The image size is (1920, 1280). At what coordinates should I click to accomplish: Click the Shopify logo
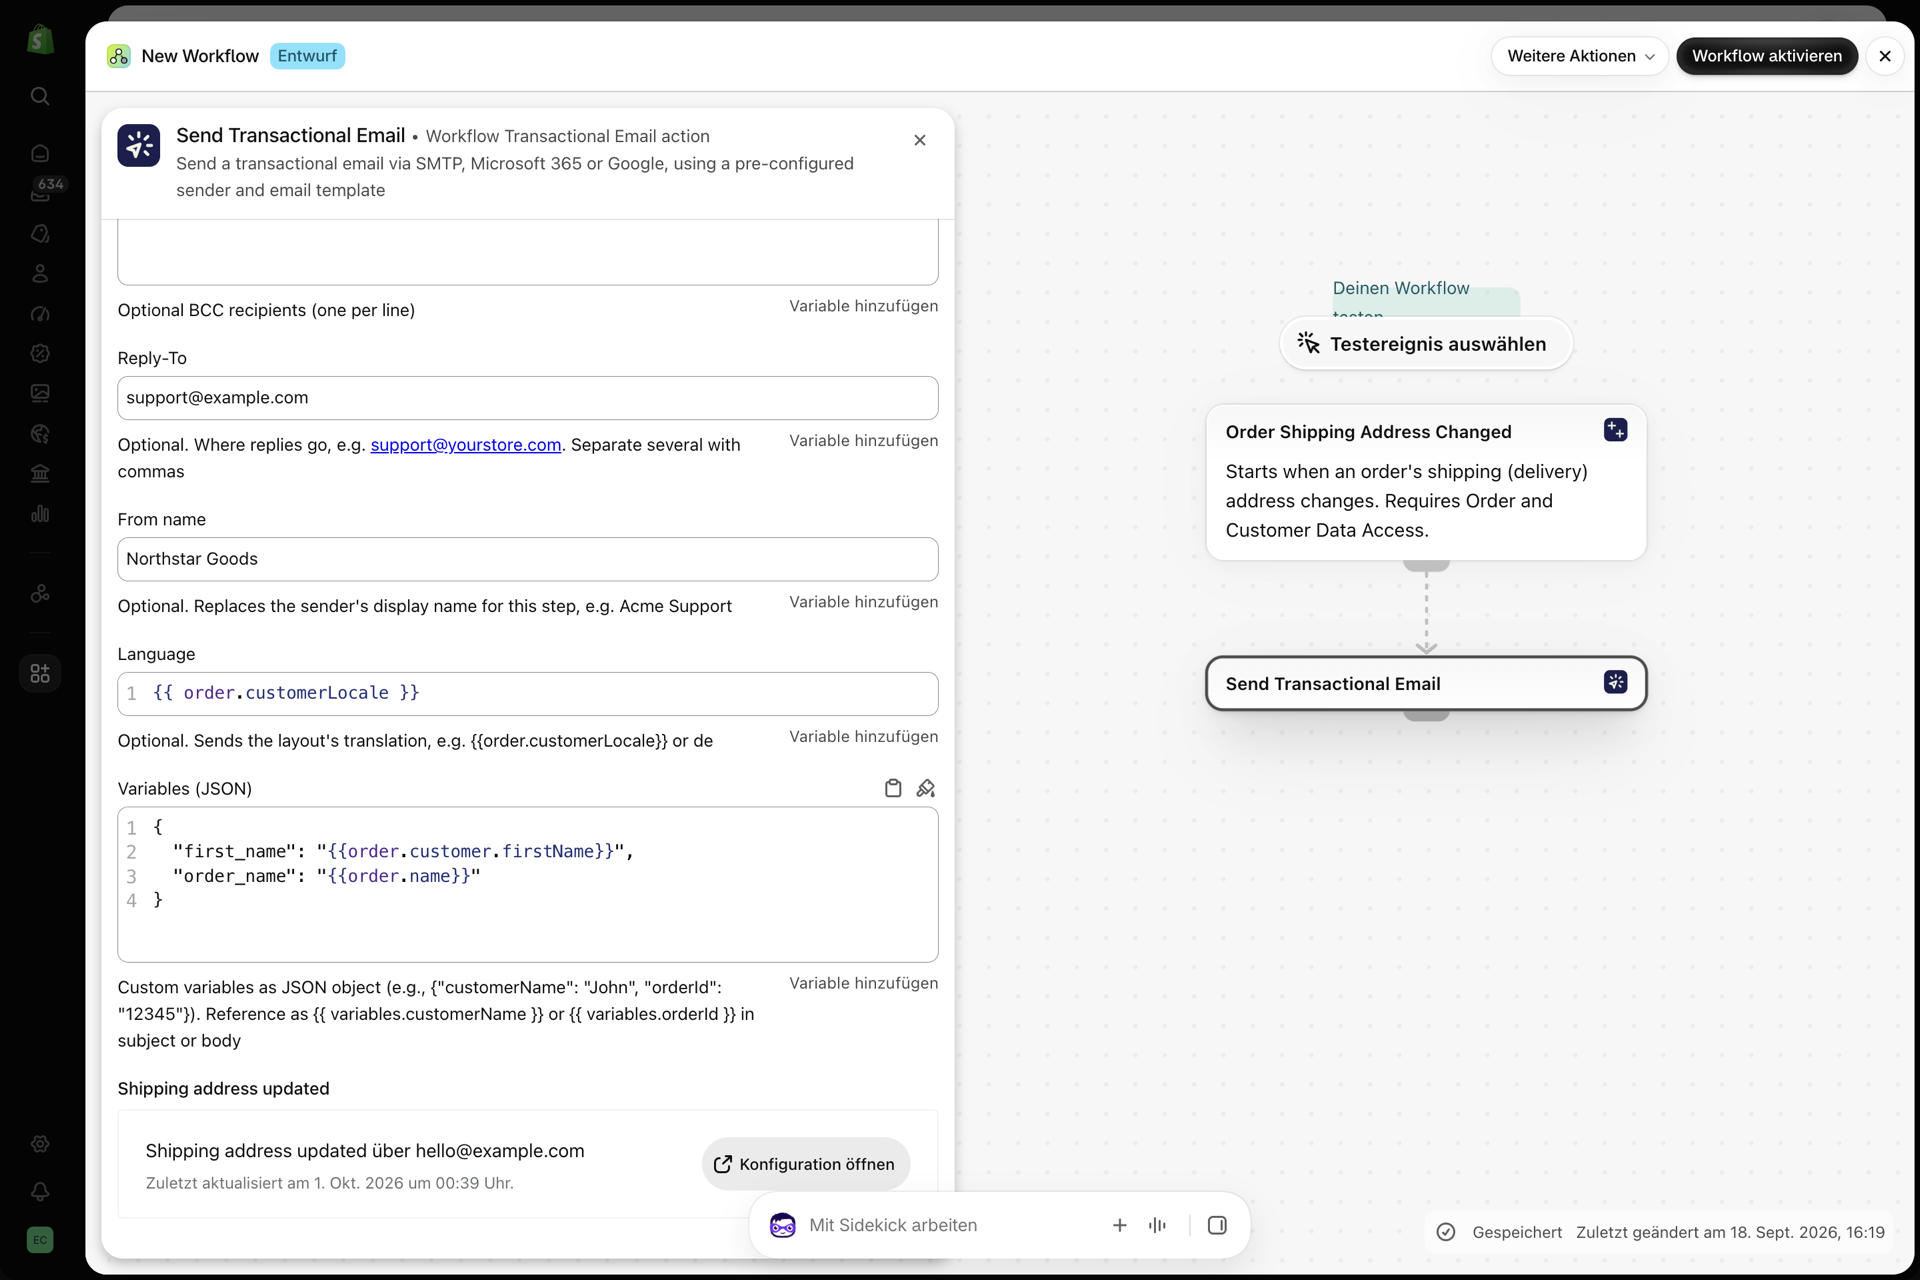point(40,40)
